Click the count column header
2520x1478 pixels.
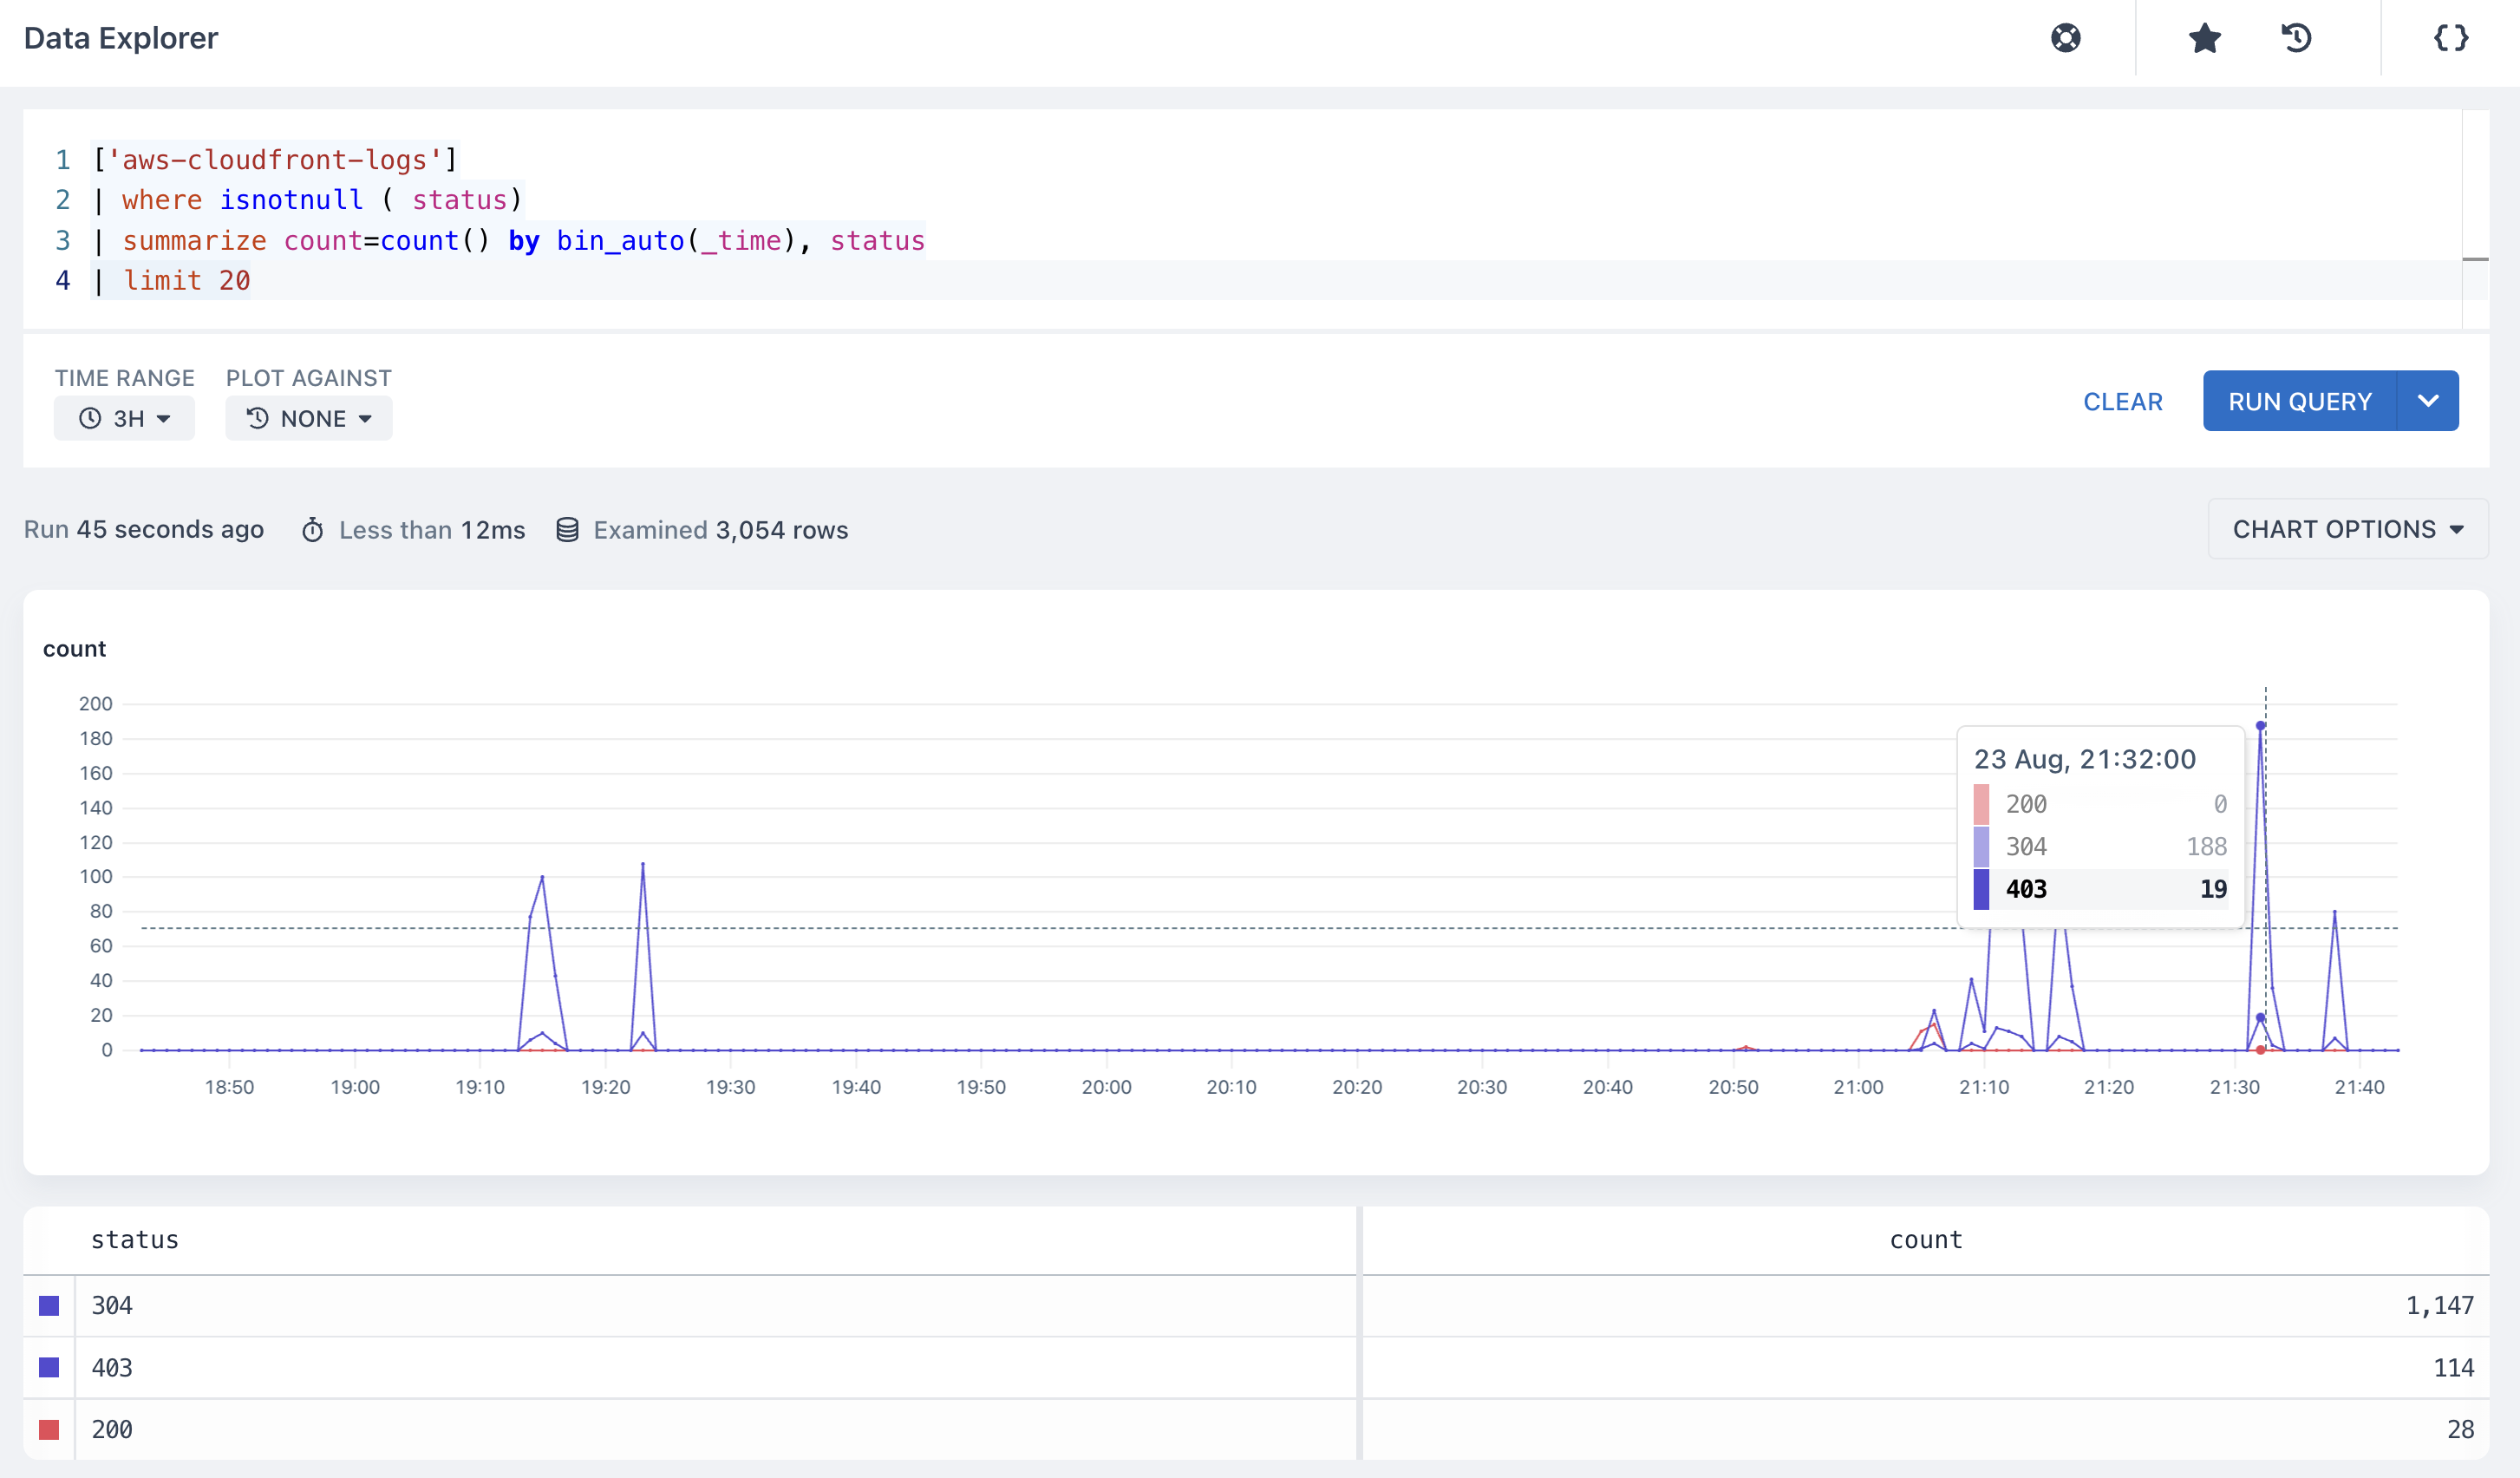(x=1926, y=1240)
